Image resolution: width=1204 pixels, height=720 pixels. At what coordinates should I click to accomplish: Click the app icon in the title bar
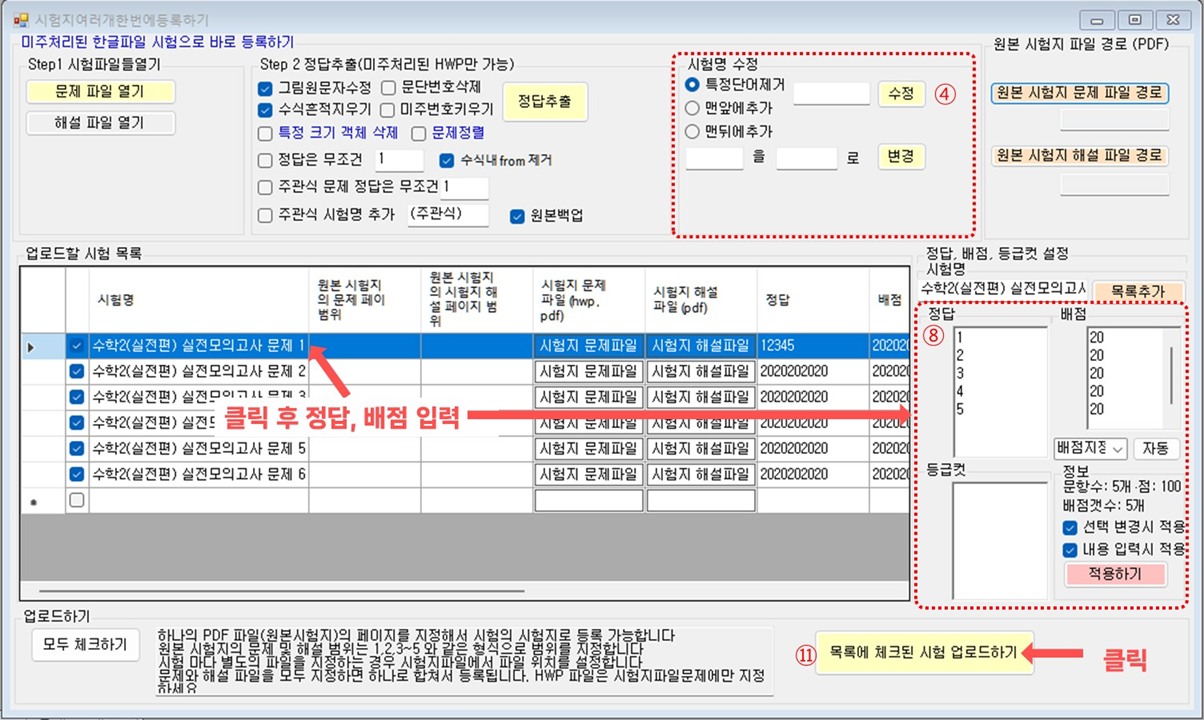pos(21,20)
